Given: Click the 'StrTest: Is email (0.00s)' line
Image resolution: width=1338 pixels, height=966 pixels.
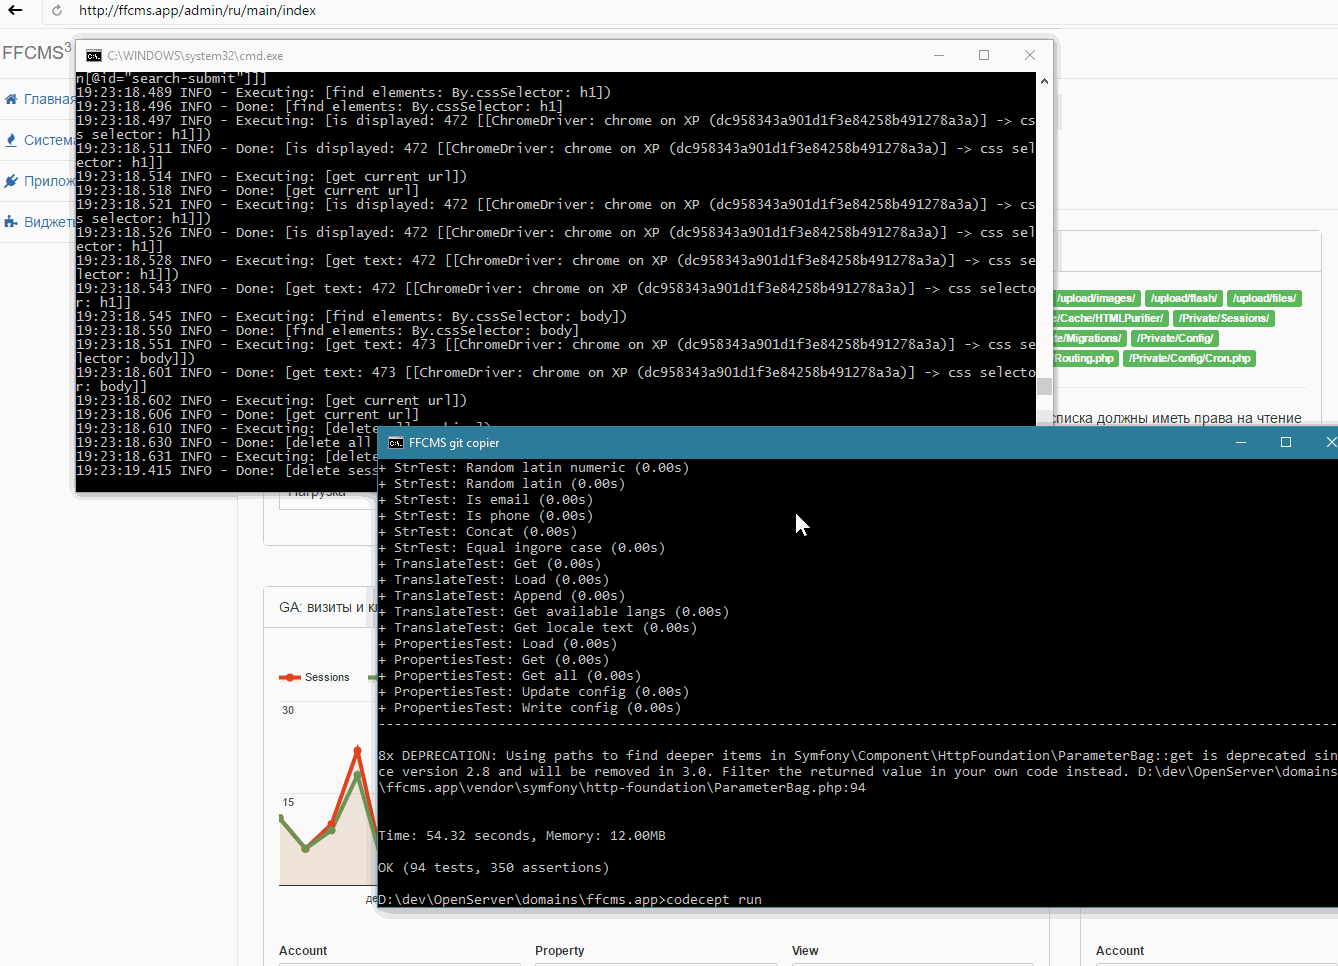Looking at the screenshot, I should tap(486, 500).
